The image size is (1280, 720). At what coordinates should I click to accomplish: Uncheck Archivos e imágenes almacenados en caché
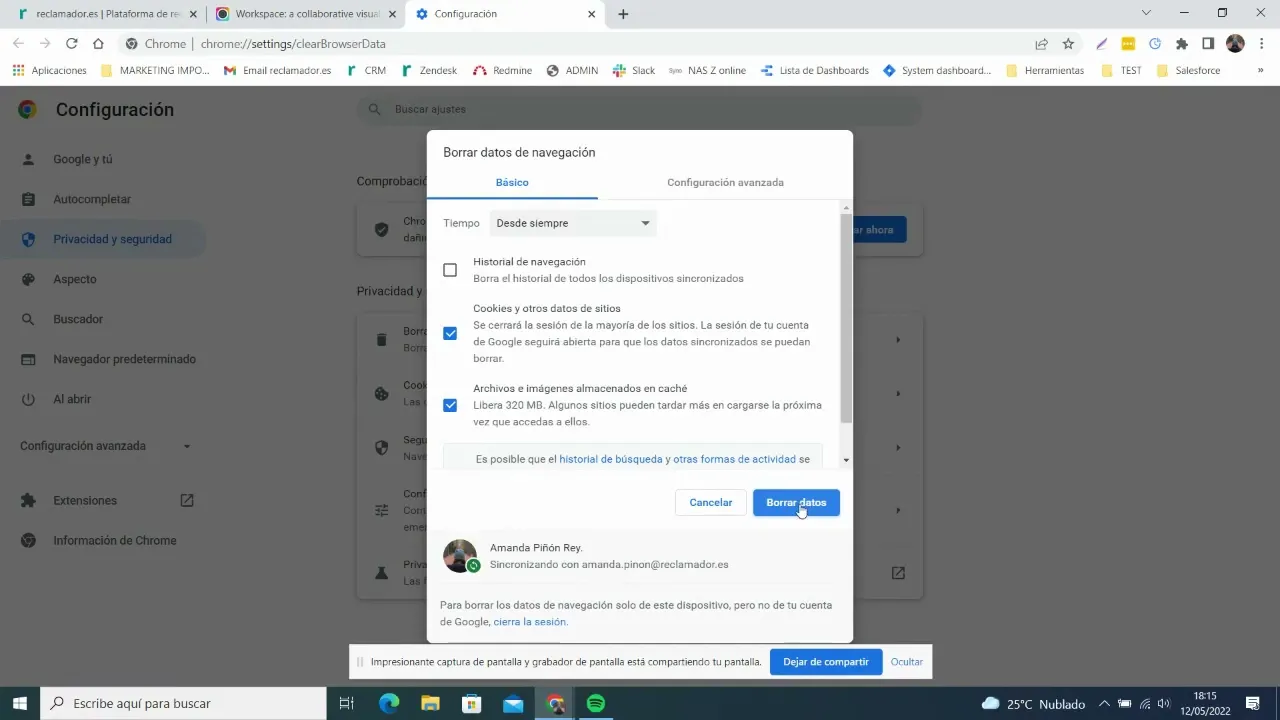(450, 405)
